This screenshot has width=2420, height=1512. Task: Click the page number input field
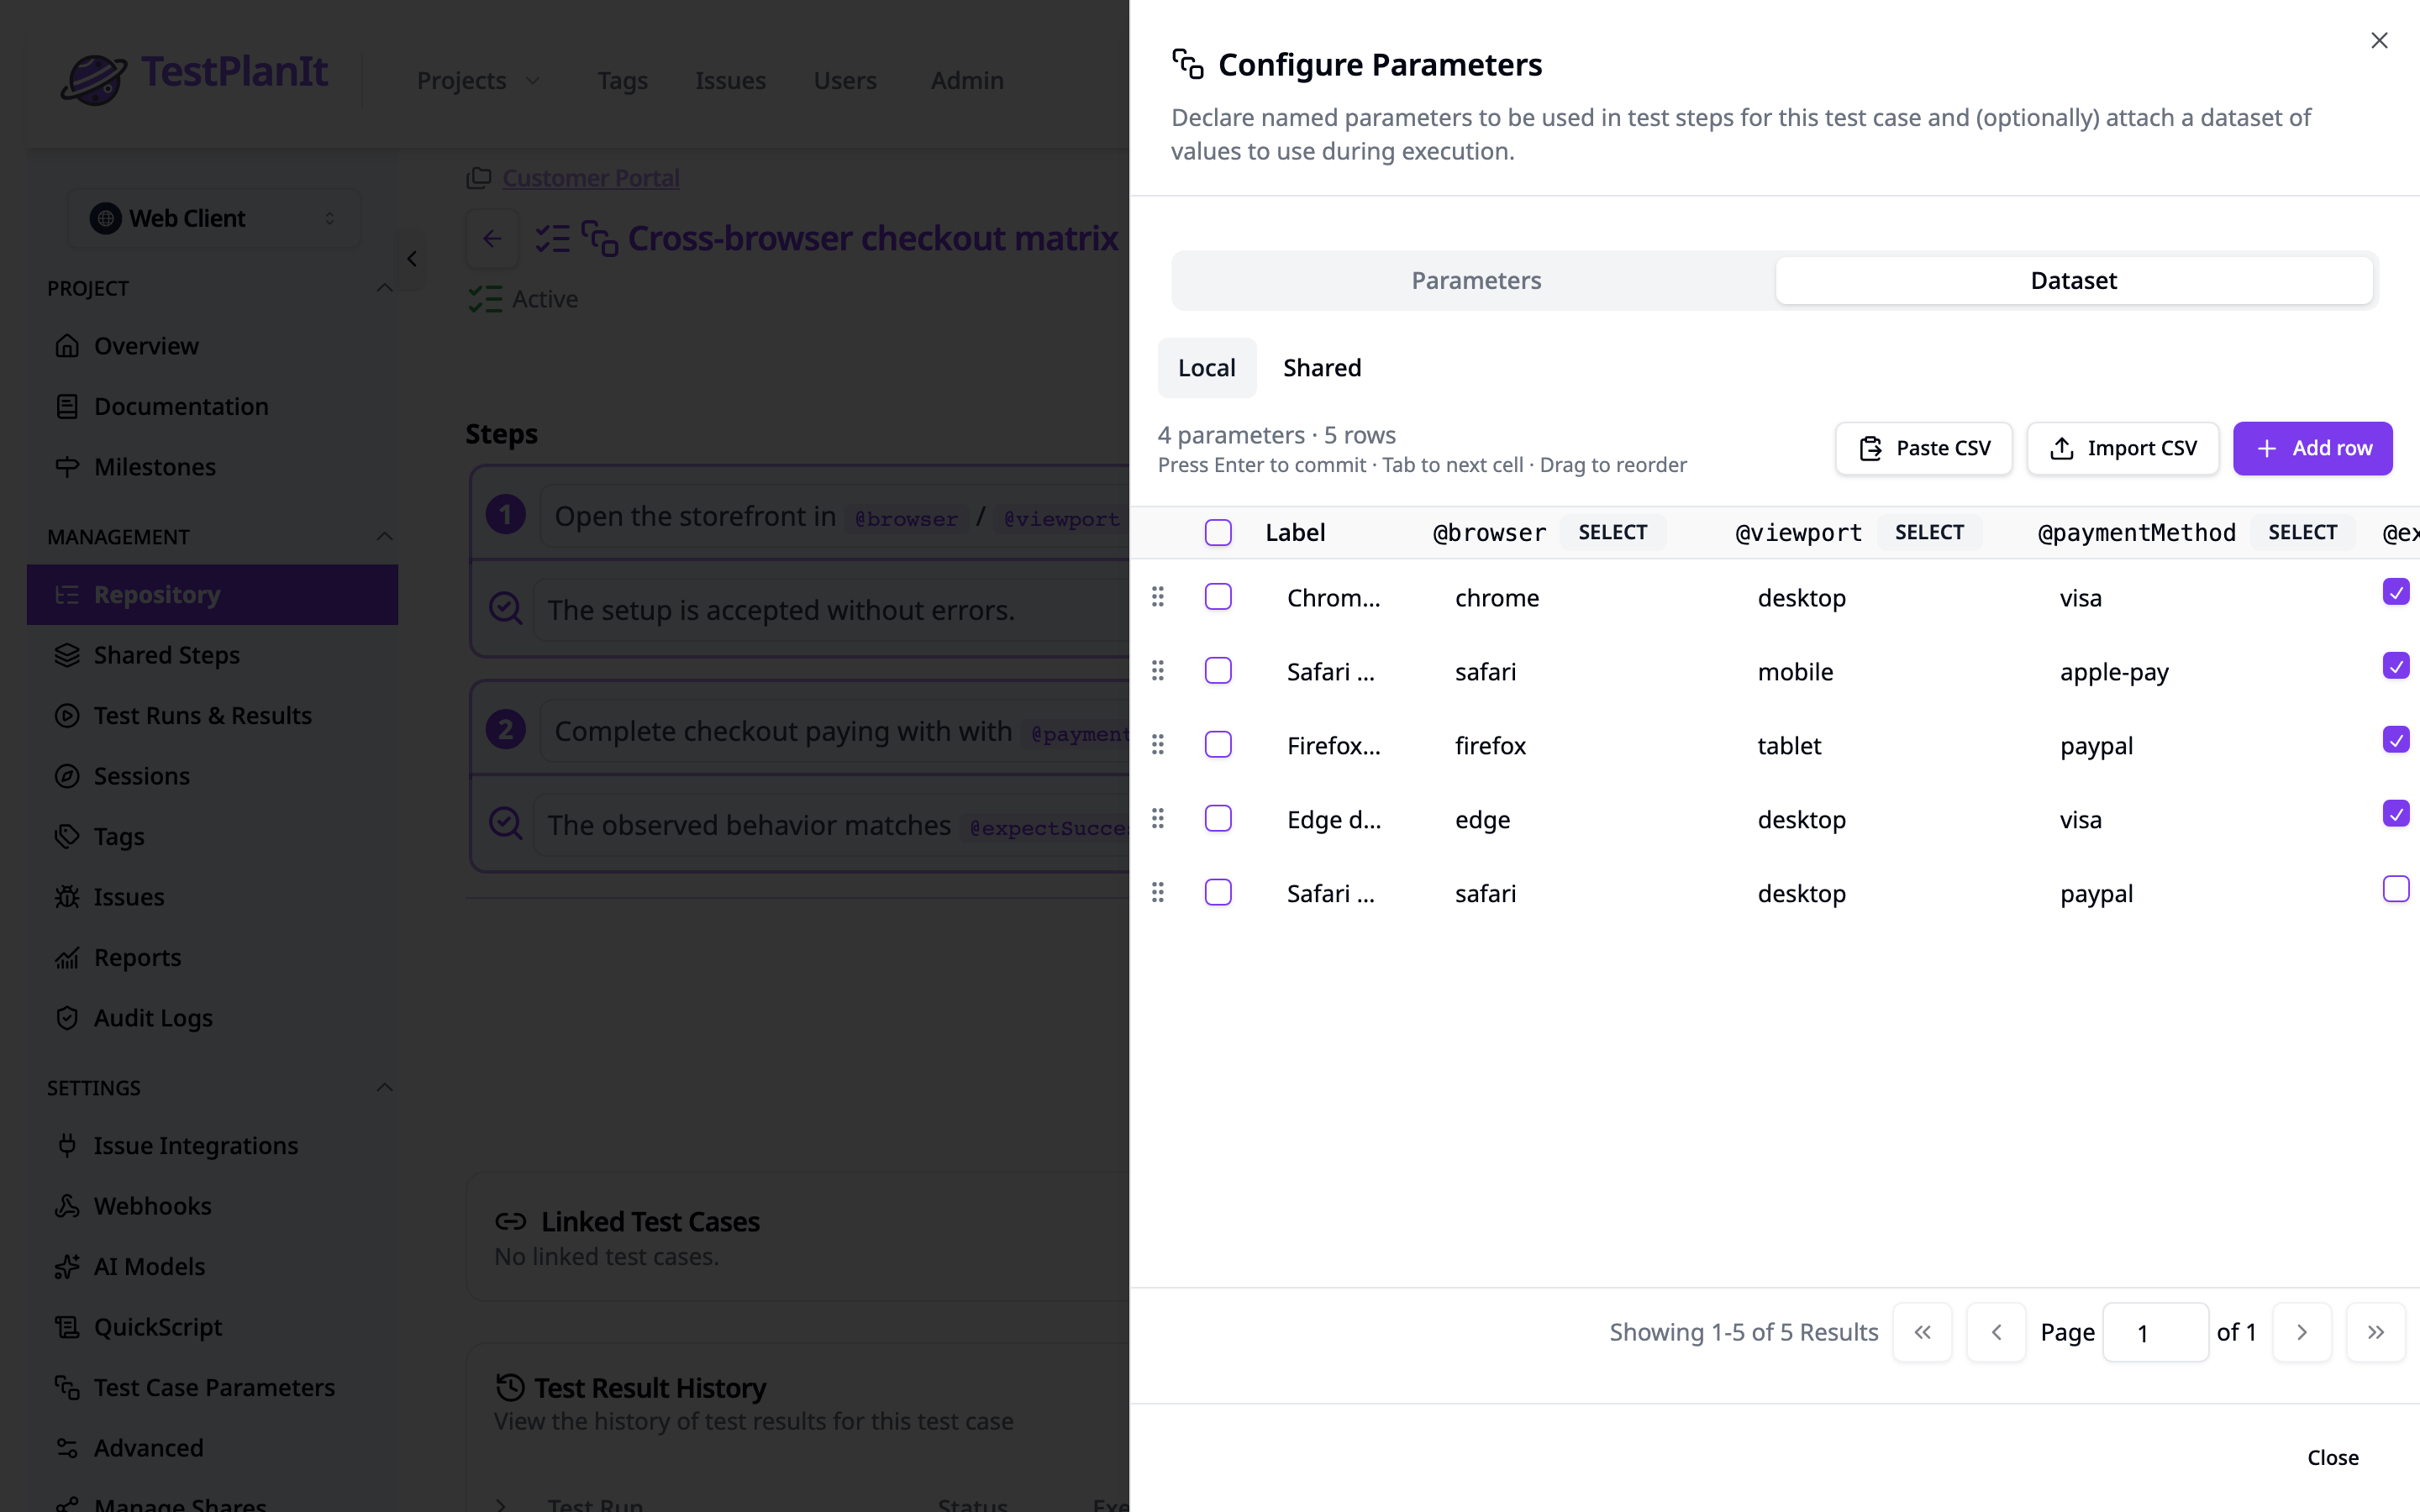pyautogui.click(x=2155, y=1332)
